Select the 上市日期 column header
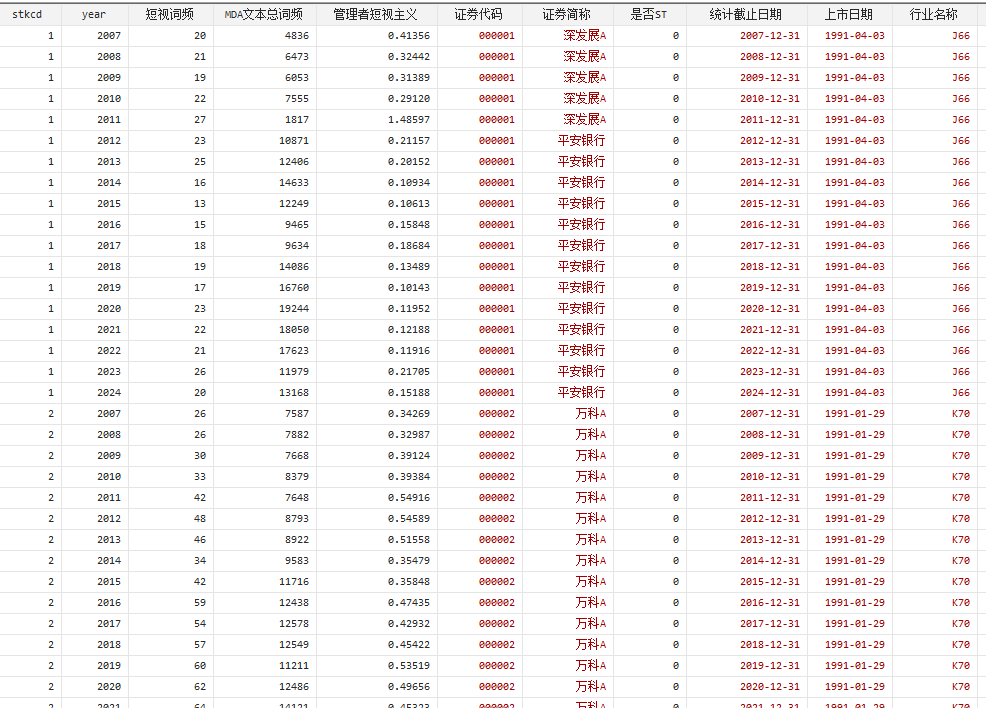Image resolution: width=986 pixels, height=708 pixels. pos(849,14)
